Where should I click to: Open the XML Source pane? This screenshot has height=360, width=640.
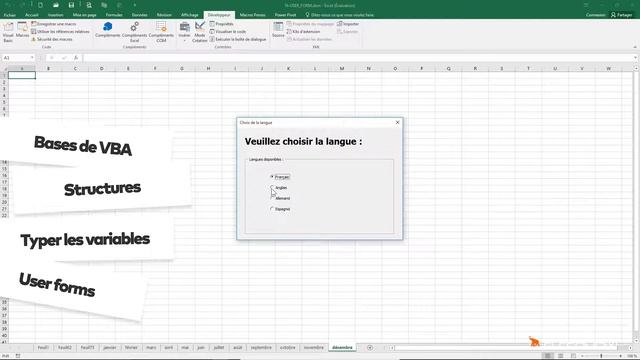[x=278, y=30]
